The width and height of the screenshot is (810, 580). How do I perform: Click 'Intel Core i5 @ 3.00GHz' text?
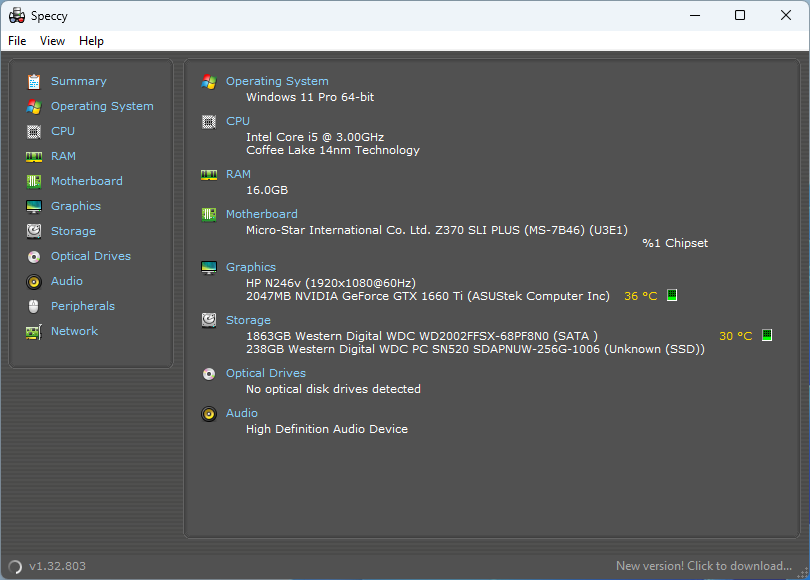pyautogui.click(x=315, y=137)
